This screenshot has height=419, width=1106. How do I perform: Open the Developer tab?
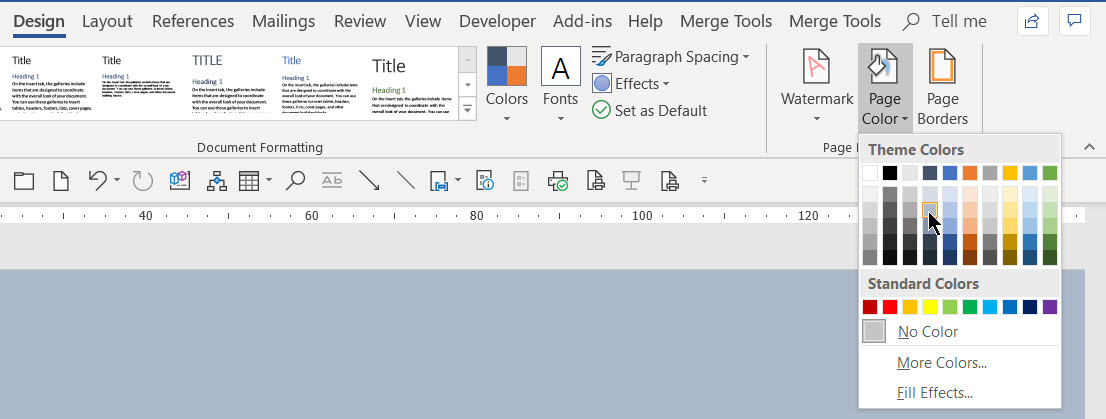click(x=497, y=22)
